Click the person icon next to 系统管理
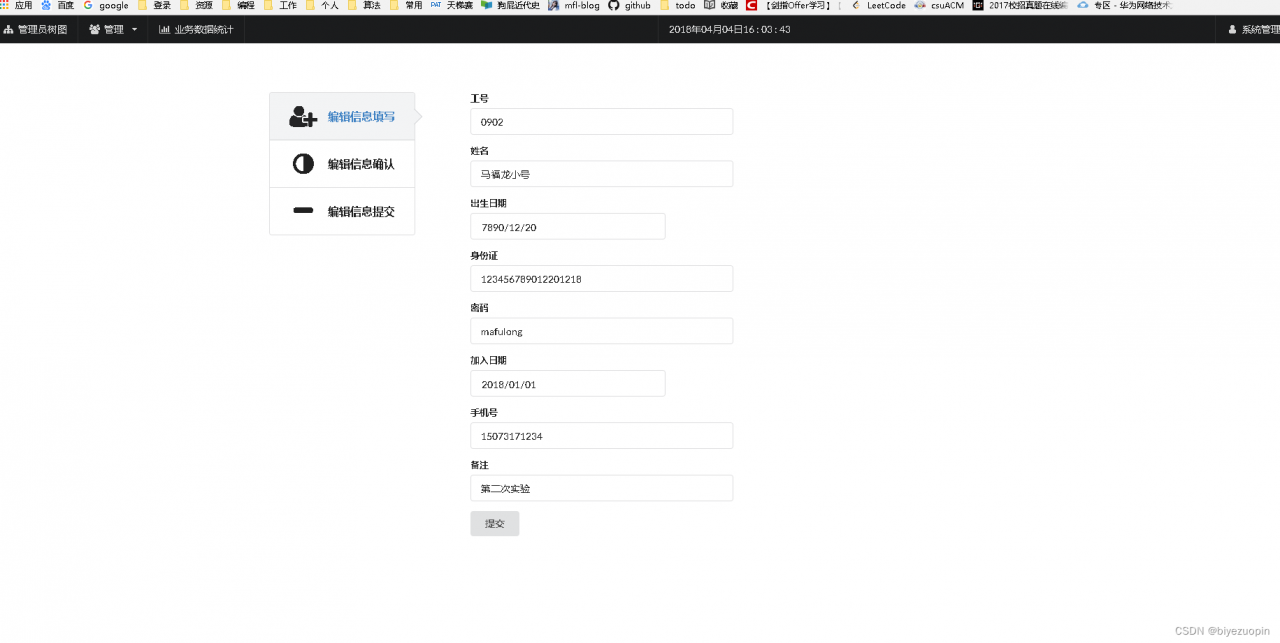Image resolution: width=1280 pixels, height=643 pixels. 1233,29
